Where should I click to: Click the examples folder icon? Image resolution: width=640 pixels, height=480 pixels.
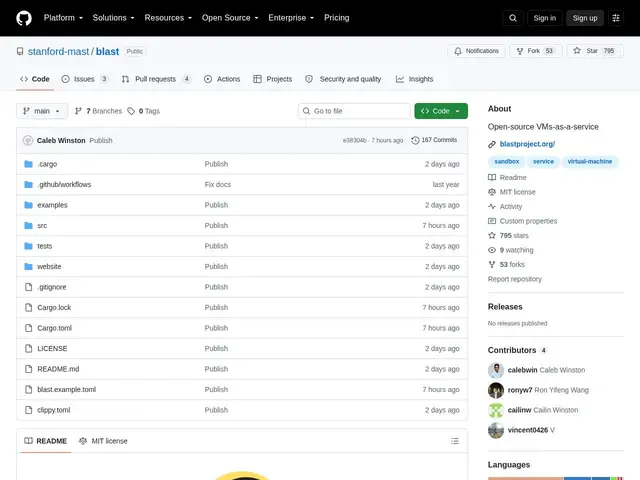[x=28, y=205]
